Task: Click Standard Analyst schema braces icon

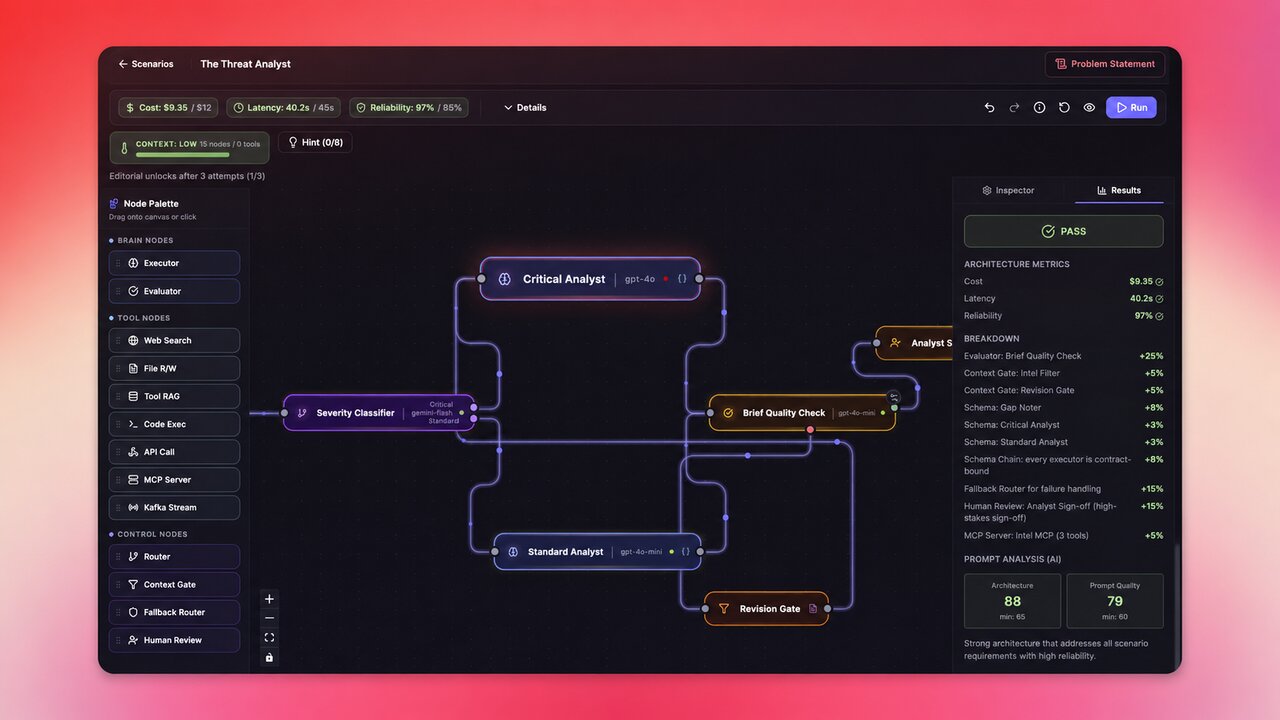Action: tap(685, 551)
